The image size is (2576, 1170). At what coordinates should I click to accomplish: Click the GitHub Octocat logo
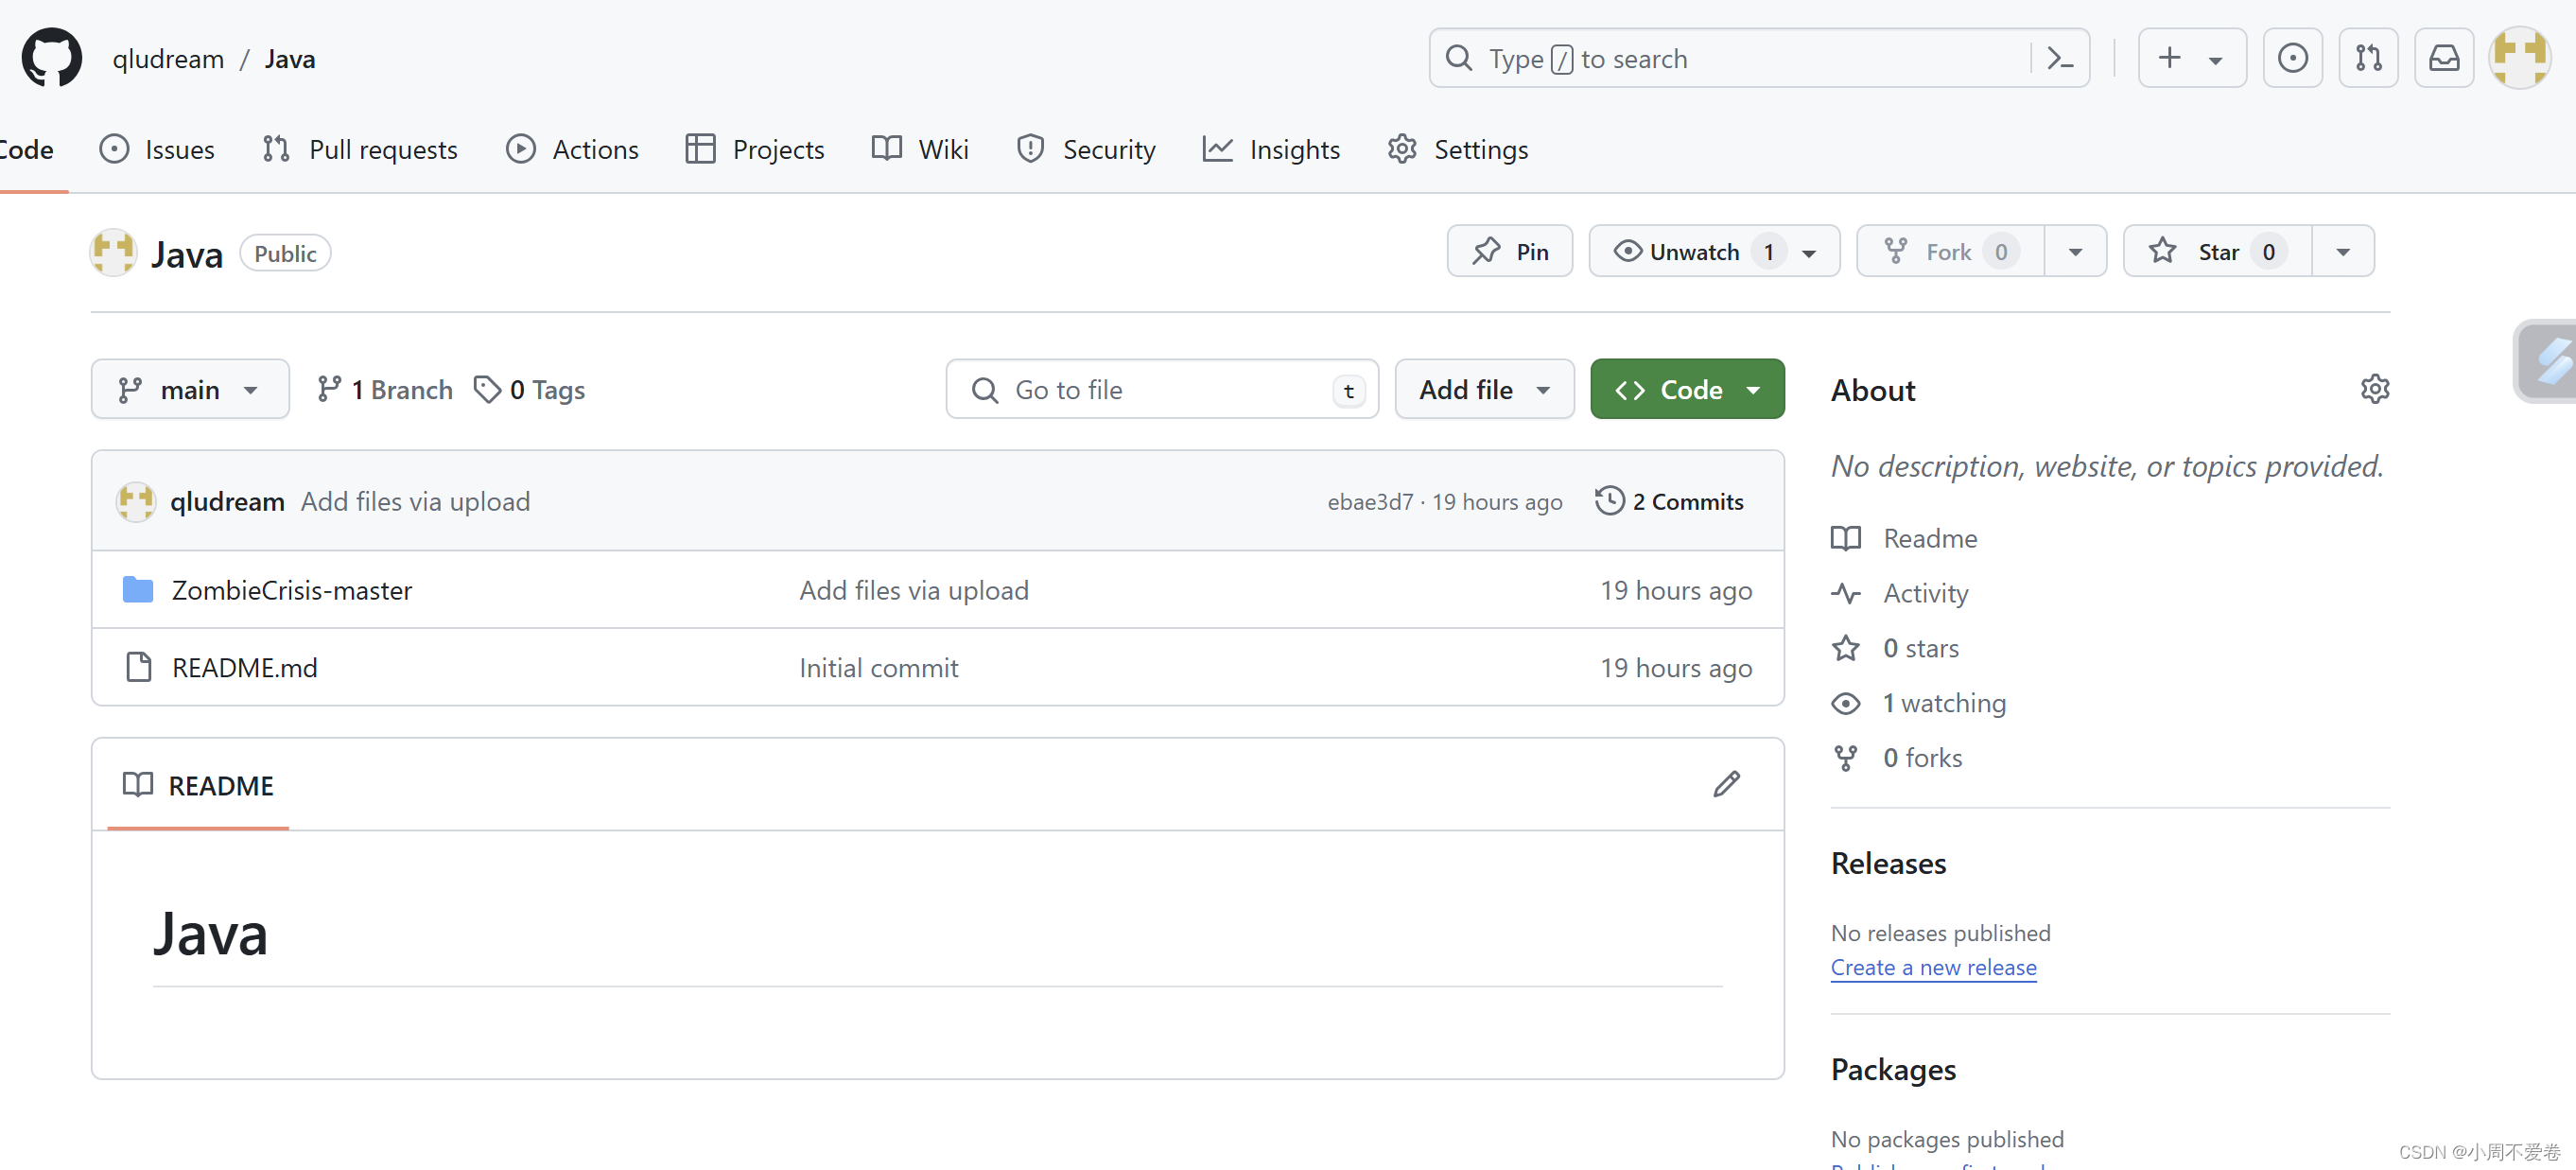coord(52,58)
